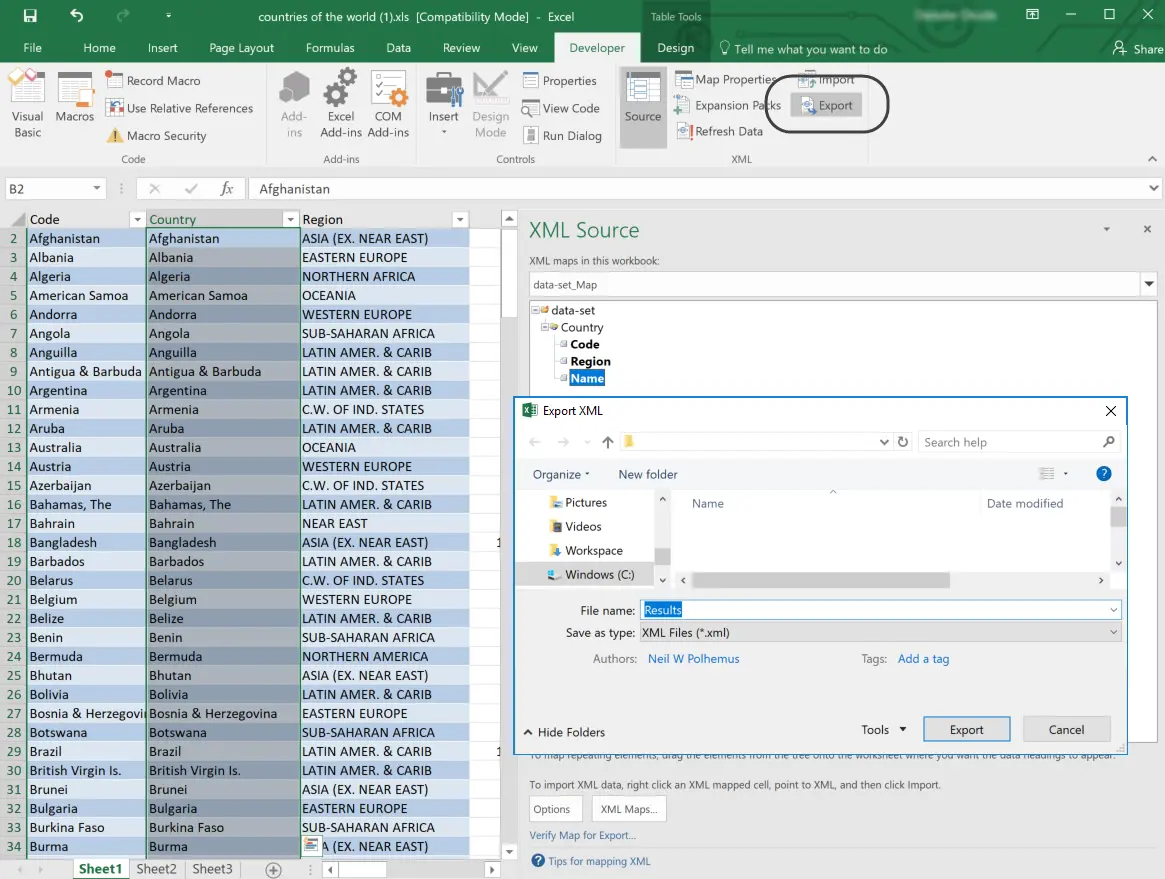Viewport: 1165px width, 879px height.
Task: Cancel the Export XML dialog
Action: (1065, 730)
